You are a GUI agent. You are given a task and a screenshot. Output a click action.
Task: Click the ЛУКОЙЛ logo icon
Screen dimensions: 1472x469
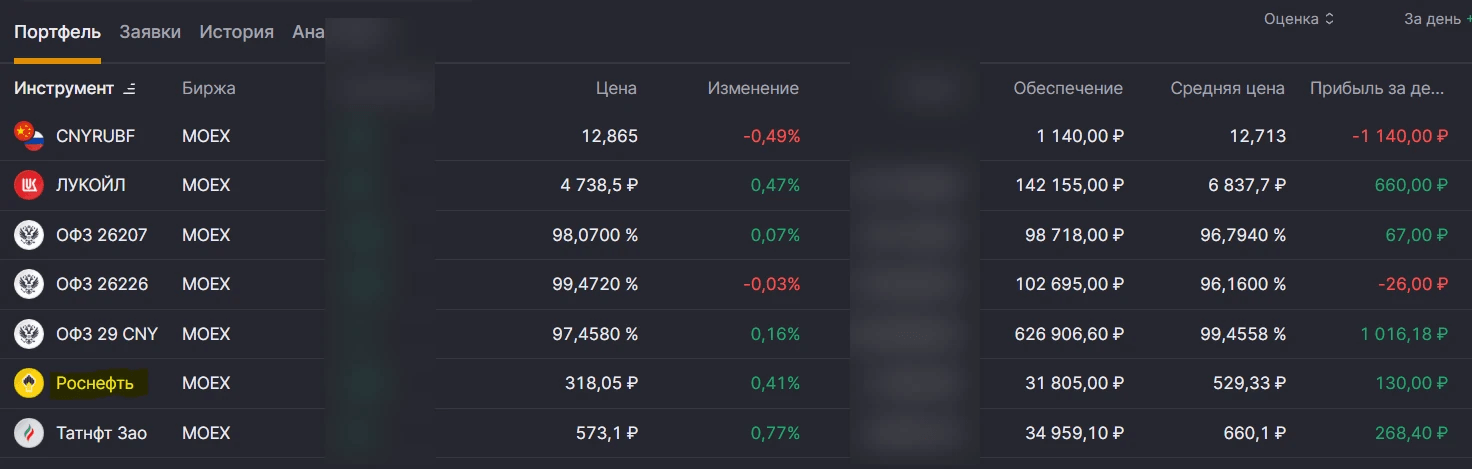(29, 185)
